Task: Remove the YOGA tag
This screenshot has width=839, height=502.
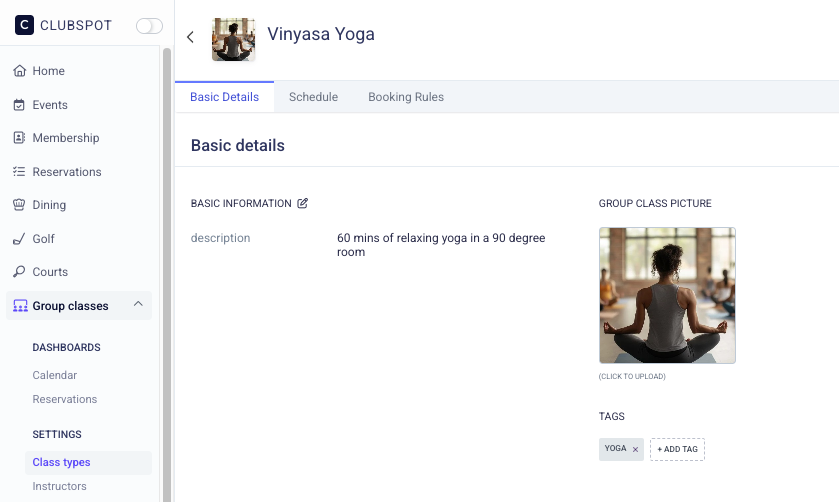Action: [x=635, y=449]
